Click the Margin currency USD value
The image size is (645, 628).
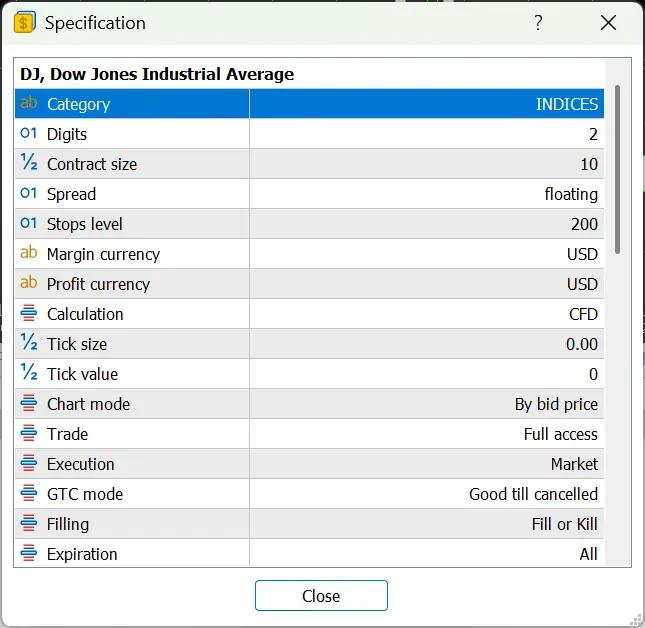click(x=582, y=255)
